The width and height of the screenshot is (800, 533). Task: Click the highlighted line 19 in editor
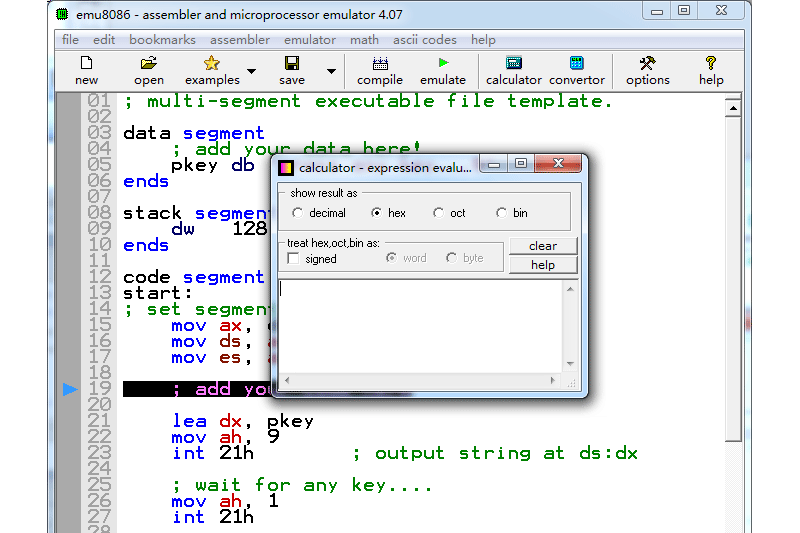point(197,389)
